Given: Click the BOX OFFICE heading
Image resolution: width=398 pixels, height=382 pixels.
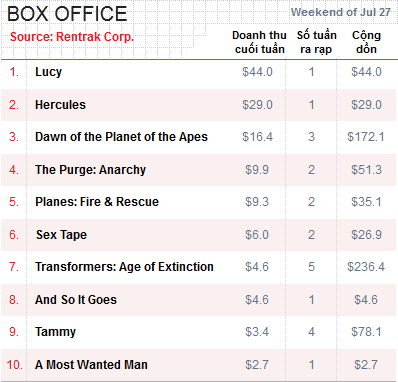Looking at the screenshot, I should pos(67,14).
